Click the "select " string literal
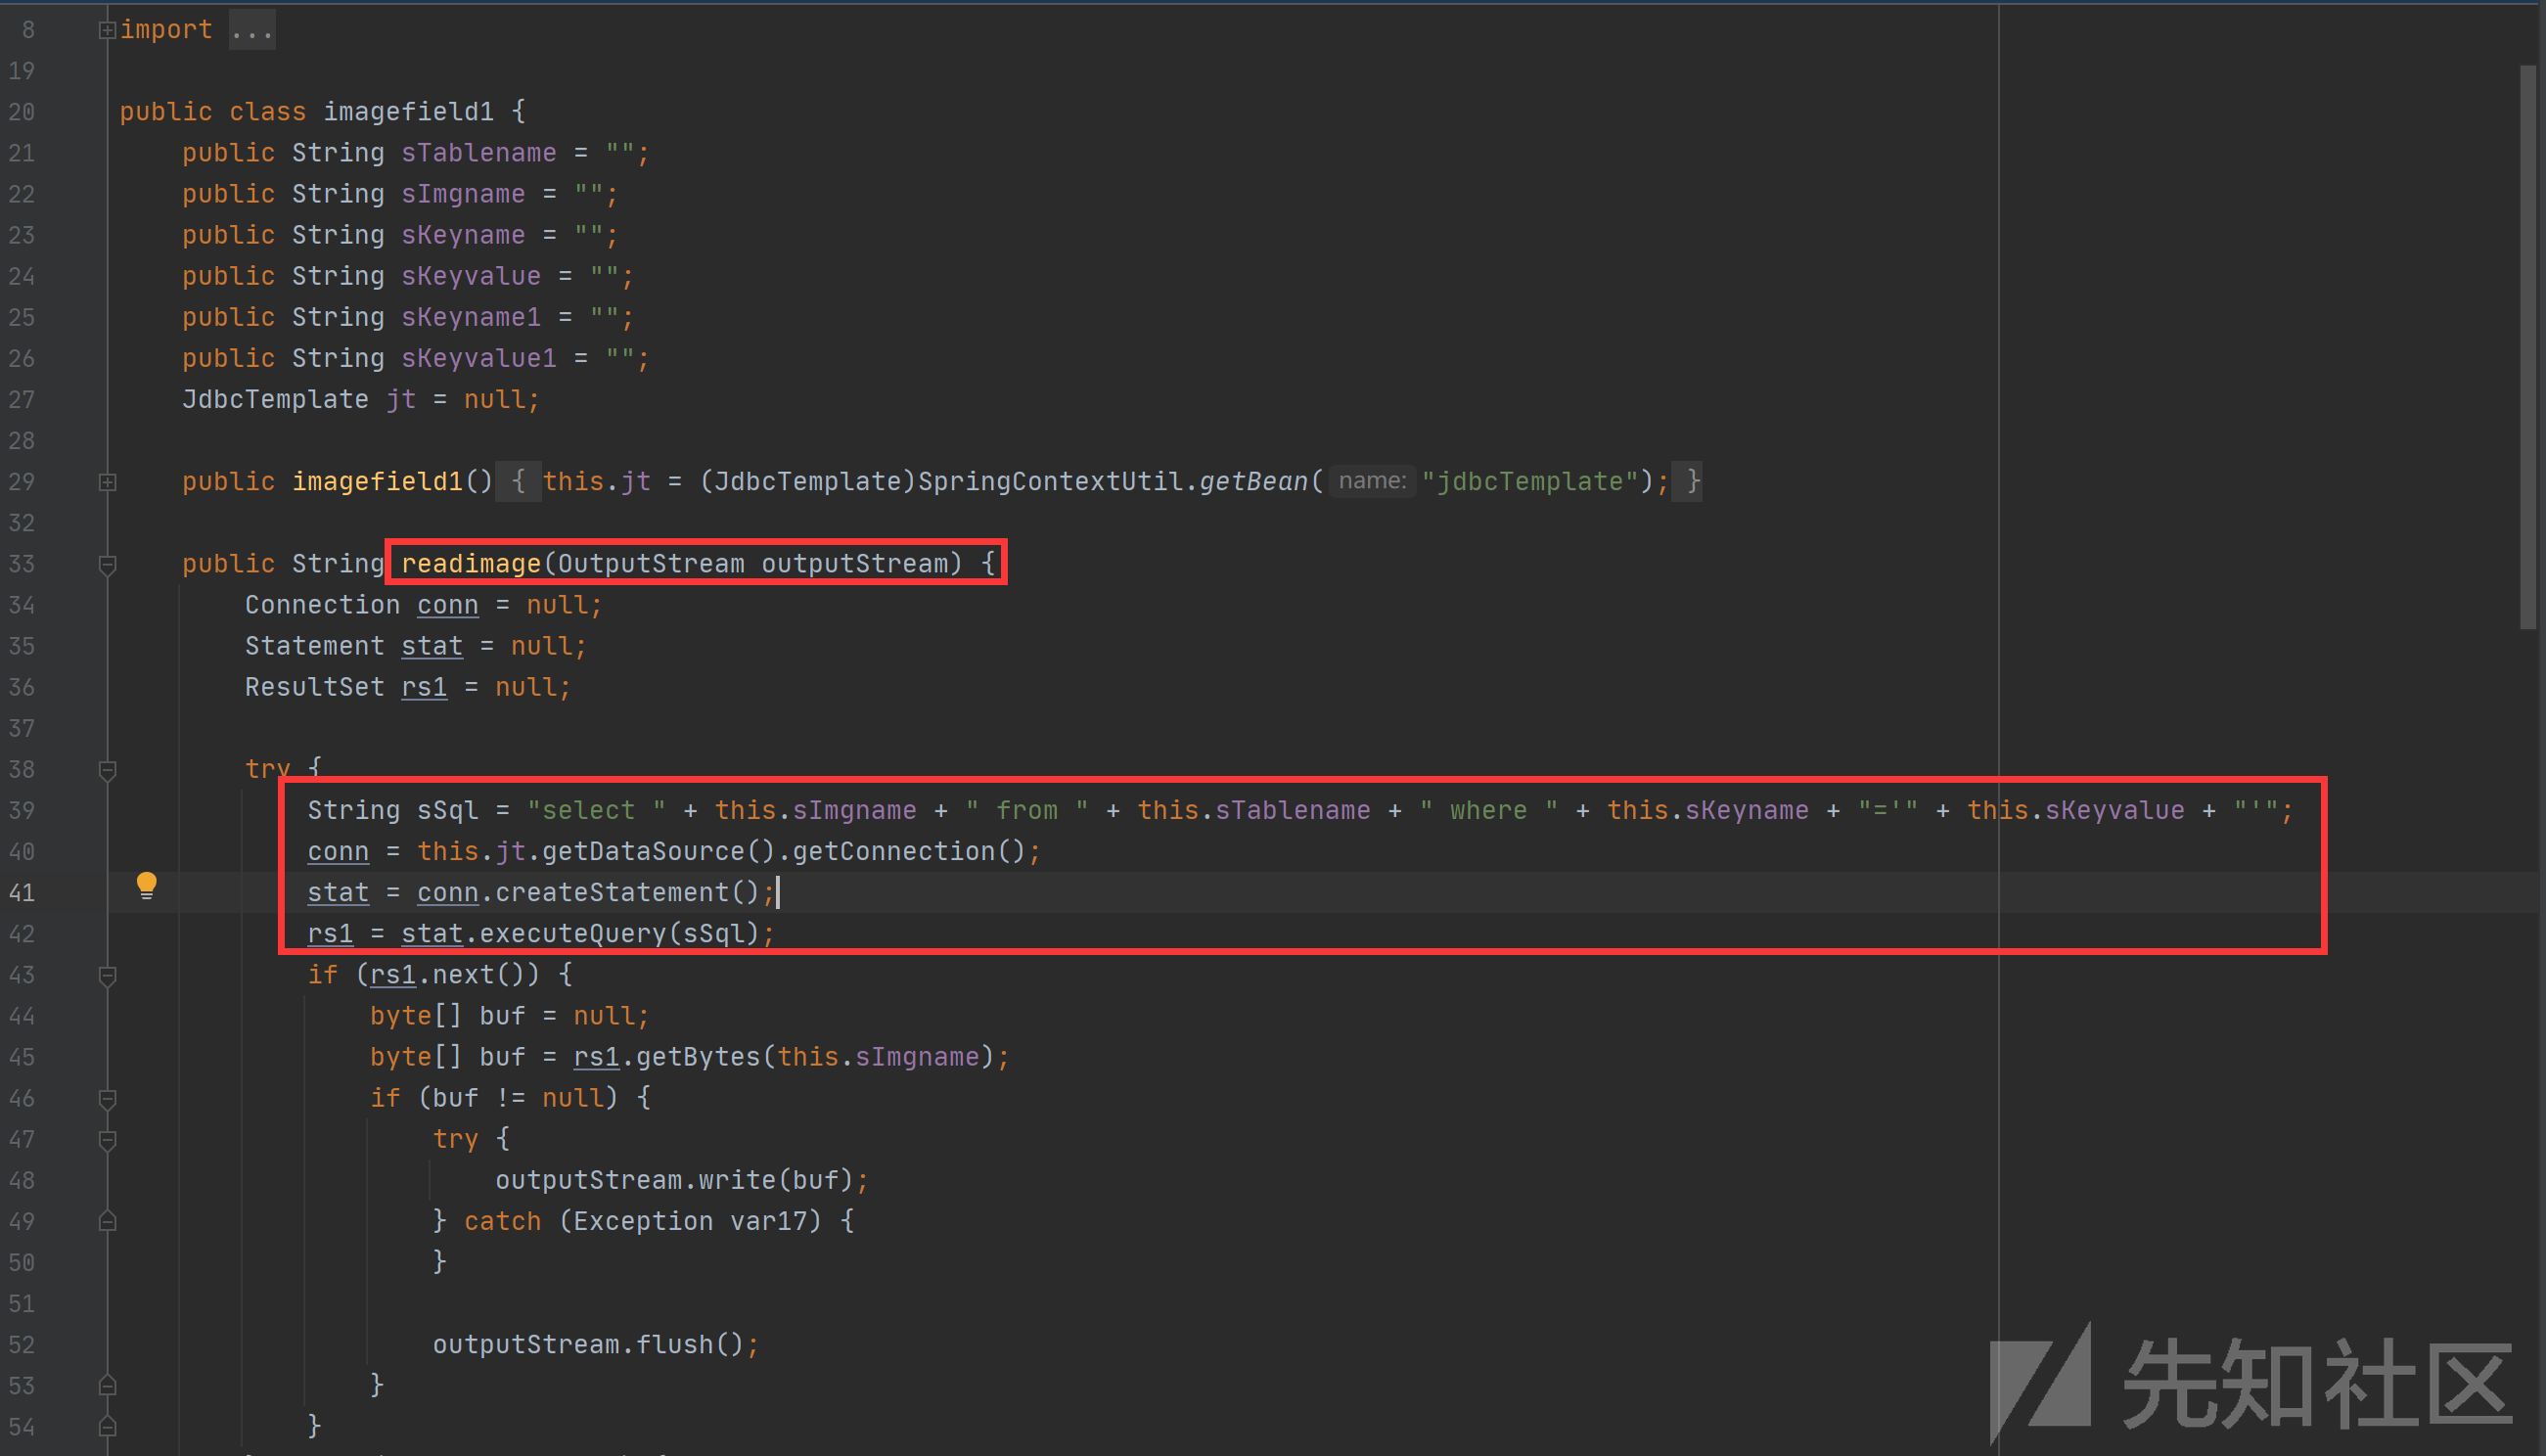2546x1456 pixels. 596,810
